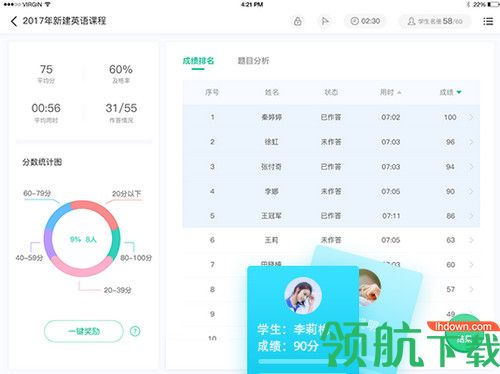This screenshot has height=374, width=500.
Task: Select student name 王冠军
Action: tap(272, 216)
